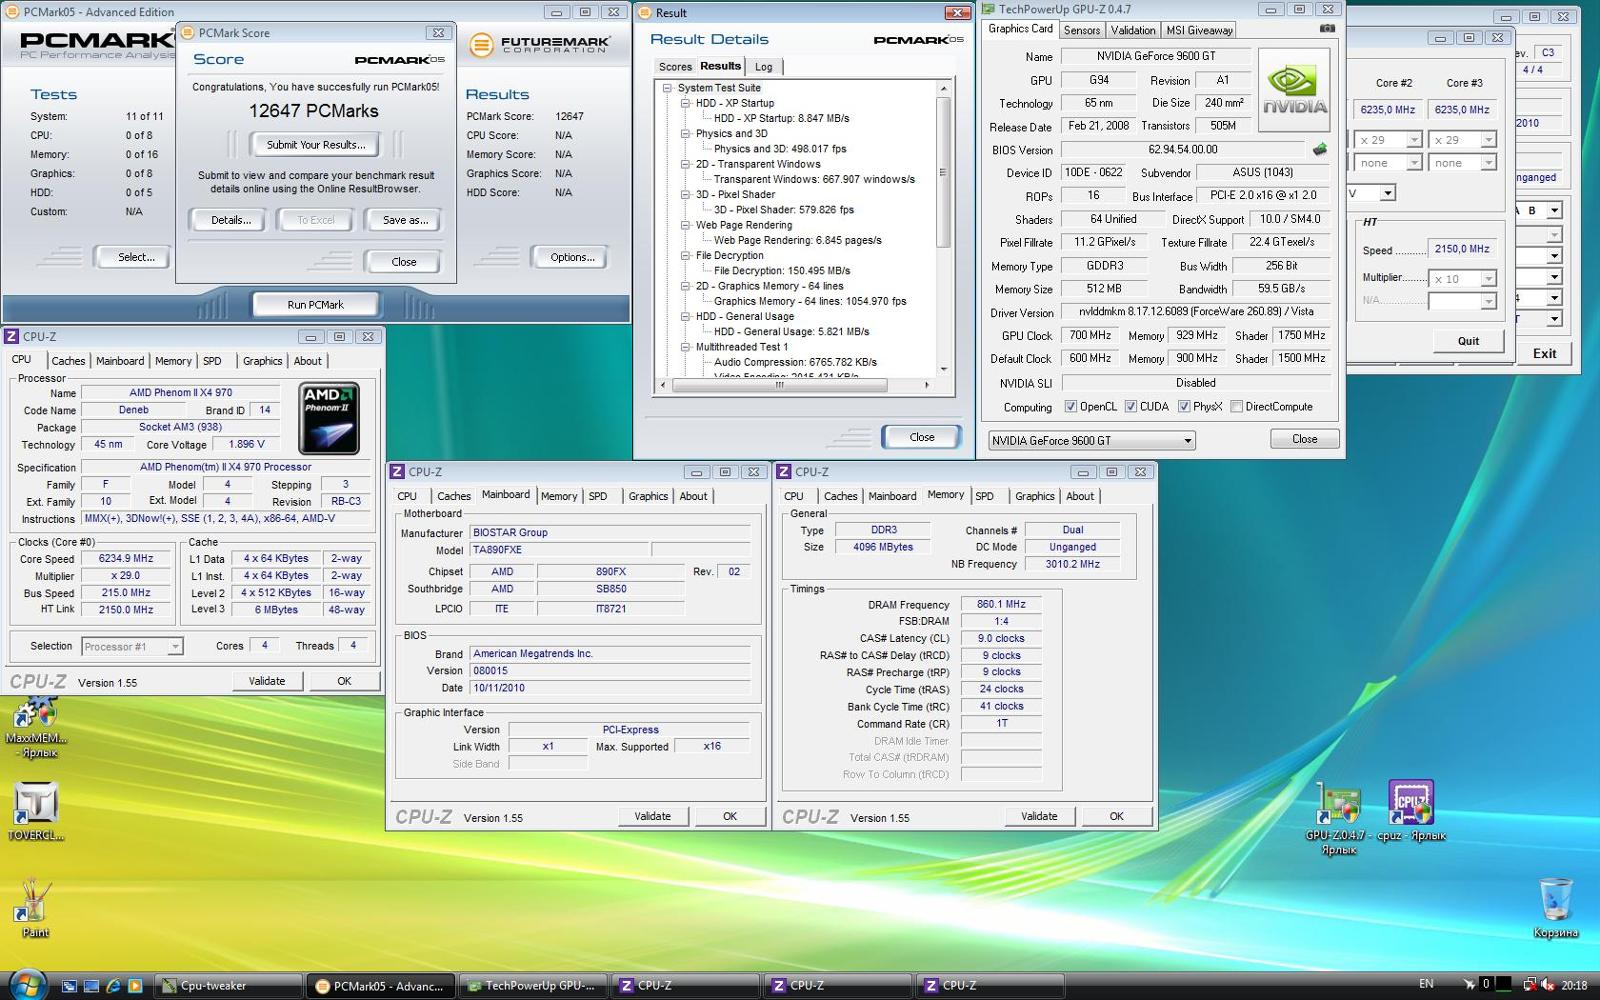This screenshot has width=1600, height=1000.
Task: Click the Result tree vertical scrollbar
Action: (x=942, y=228)
